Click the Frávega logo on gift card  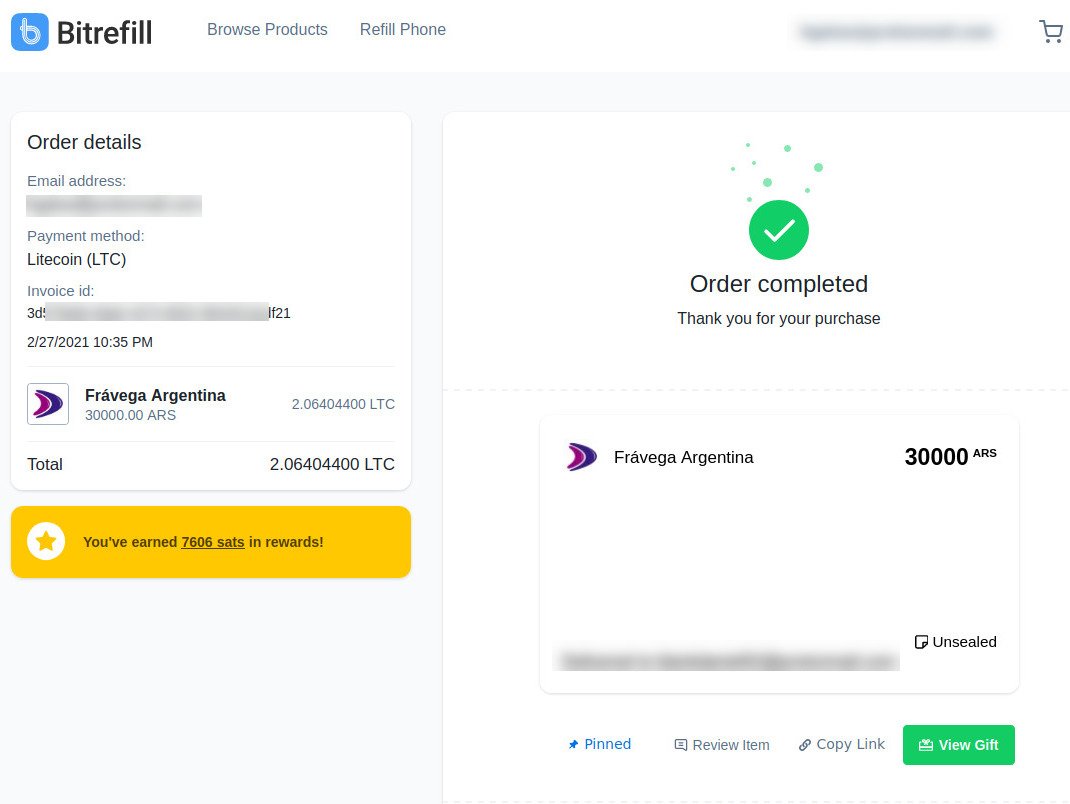click(x=581, y=457)
